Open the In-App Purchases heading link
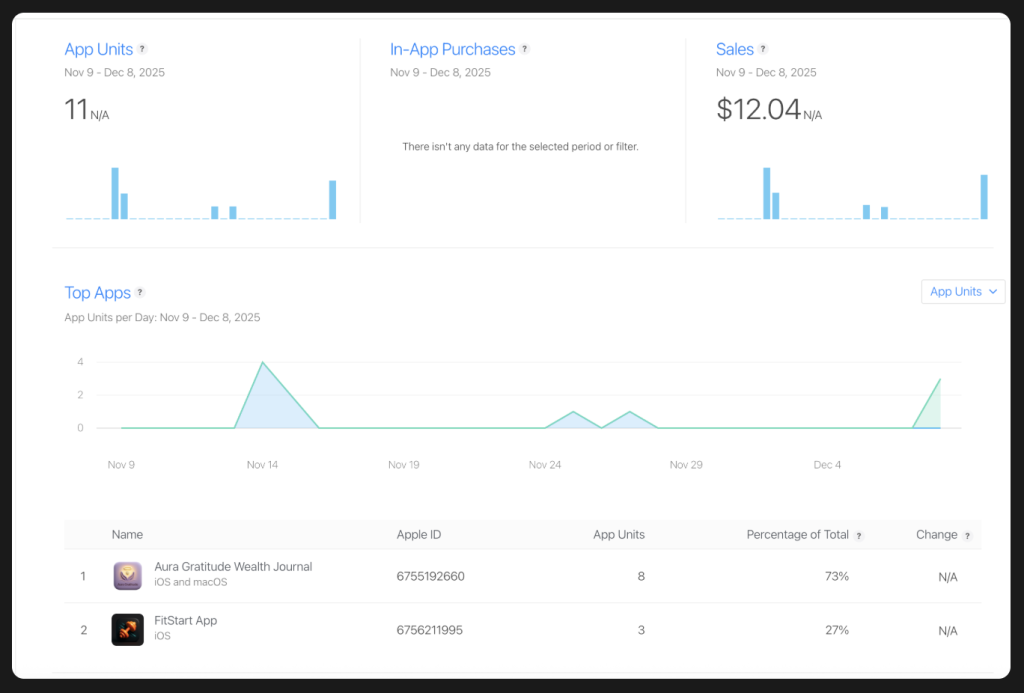 click(x=452, y=49)
